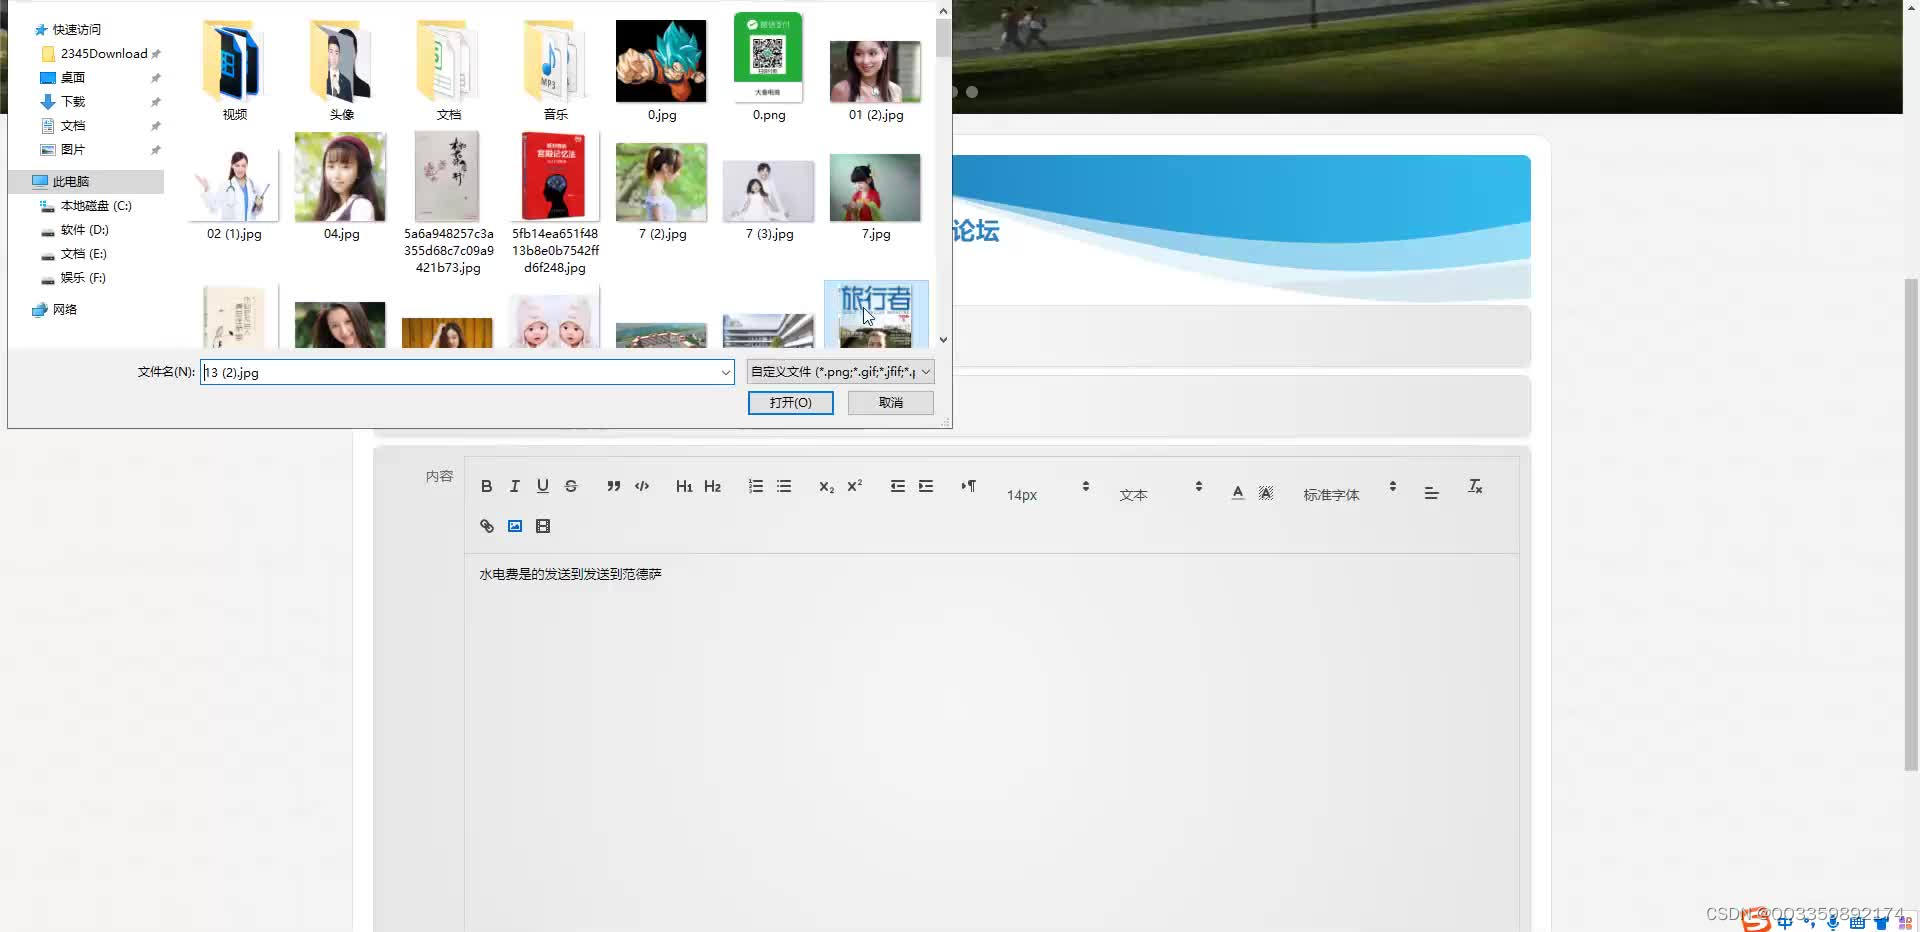Clear text formatting in editor

click(x=1474, y=486)
